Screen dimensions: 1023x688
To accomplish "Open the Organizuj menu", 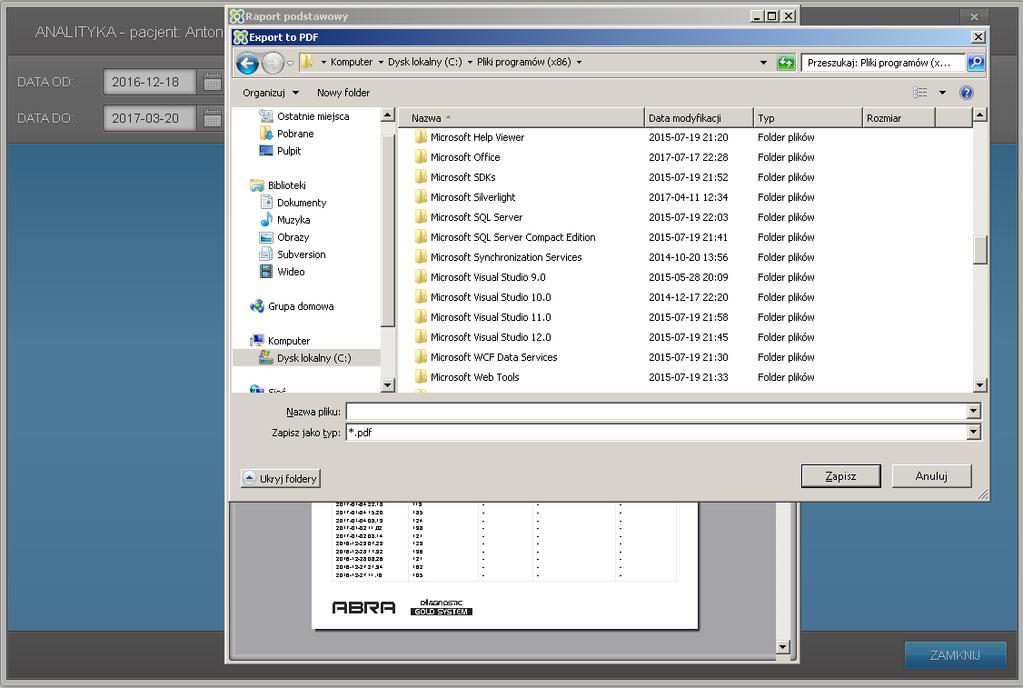I will (270, 93).
